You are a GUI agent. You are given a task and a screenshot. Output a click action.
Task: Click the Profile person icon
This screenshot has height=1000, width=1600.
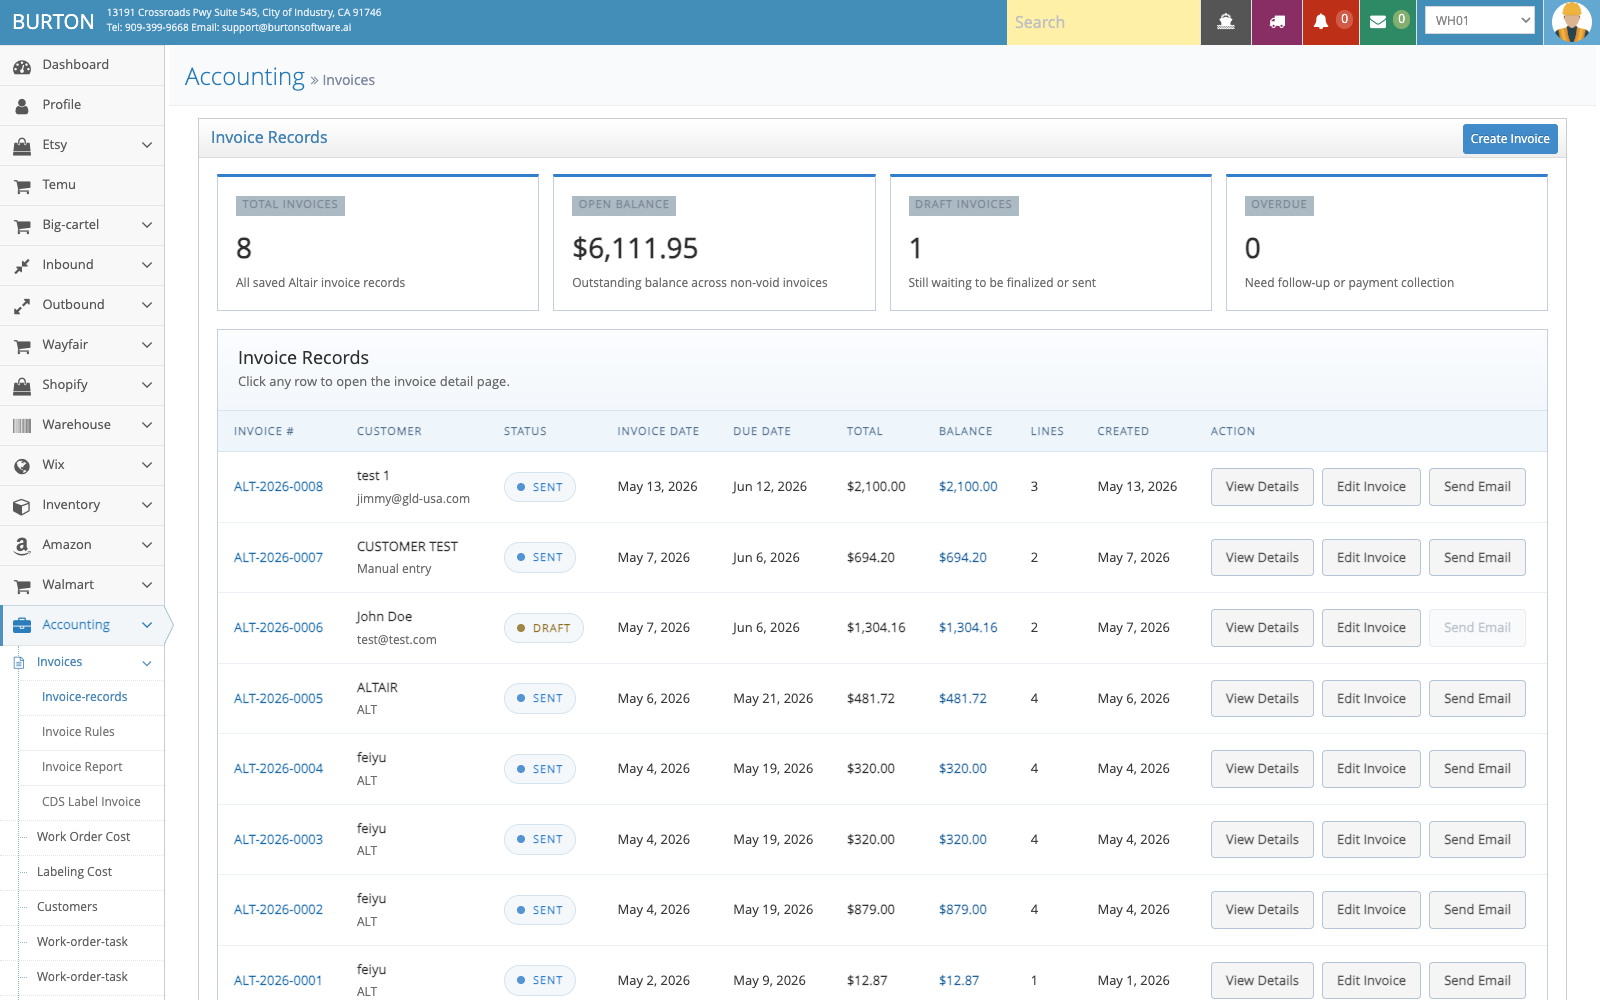click(x=22, y=105)
